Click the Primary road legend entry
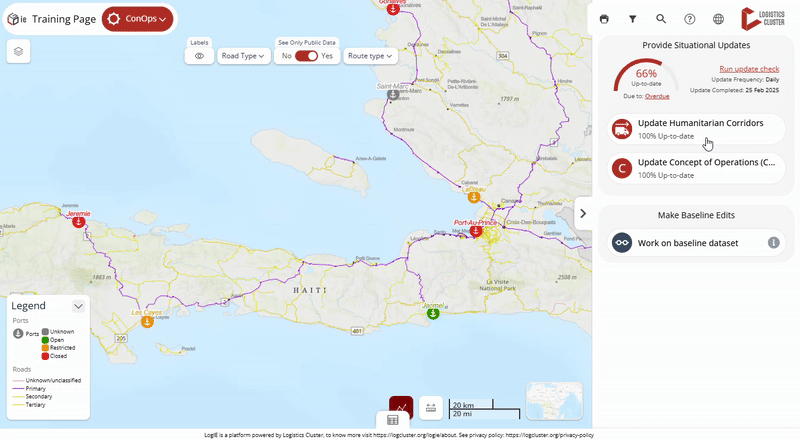The image size is (800, 440). (29, 389)
